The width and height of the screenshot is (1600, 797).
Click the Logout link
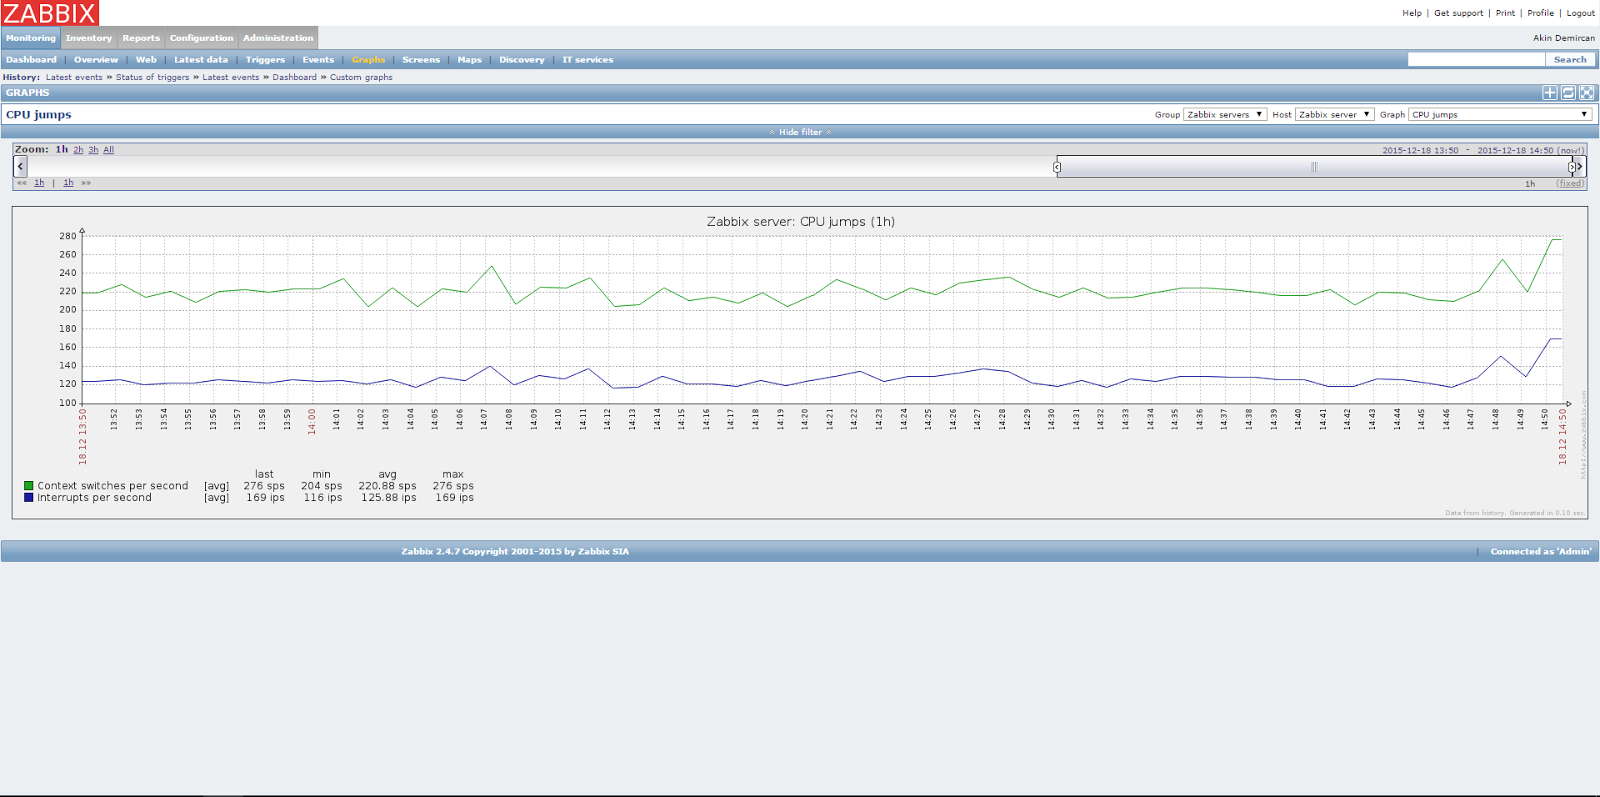pyautogui.click(x=1580, y=13)
